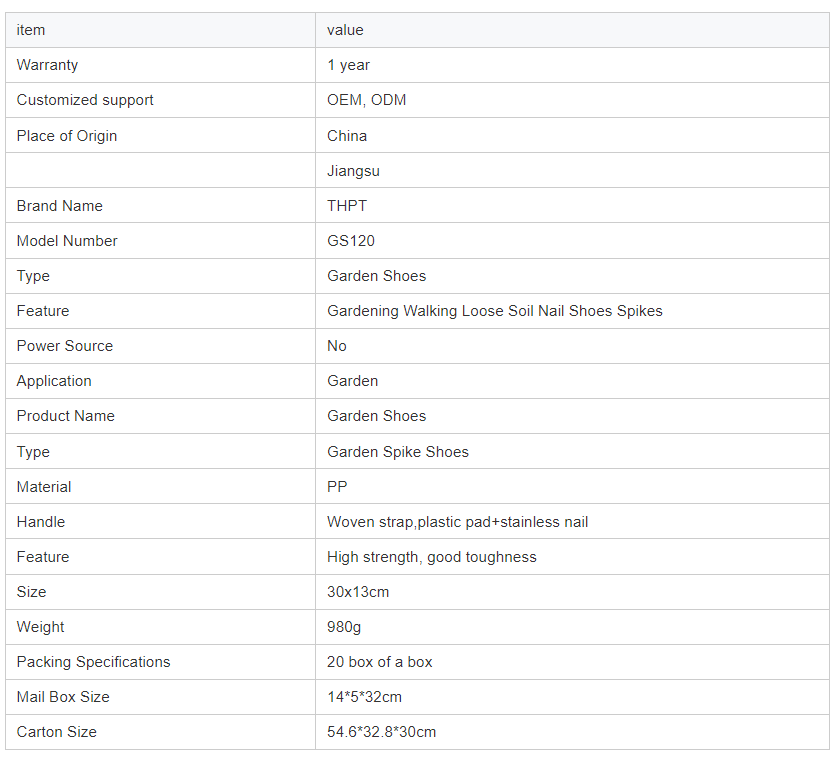Select the "High strength, good toughness" text
Screen dimensions: 839x762
point(431,557)
